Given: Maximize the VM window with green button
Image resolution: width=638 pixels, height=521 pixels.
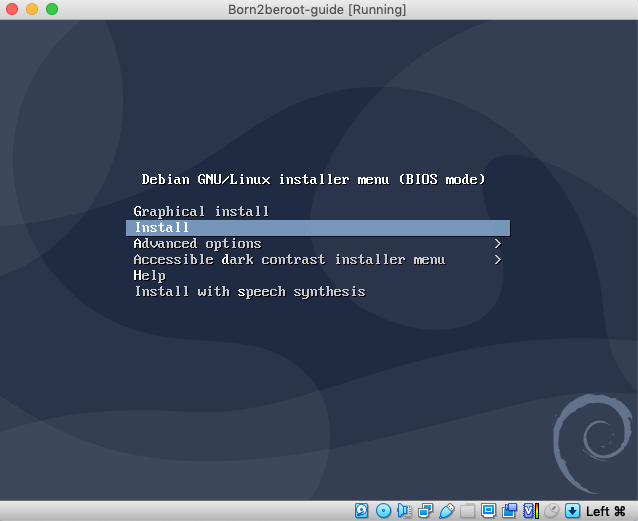Looking at the screenshot, I should [52, 9].
